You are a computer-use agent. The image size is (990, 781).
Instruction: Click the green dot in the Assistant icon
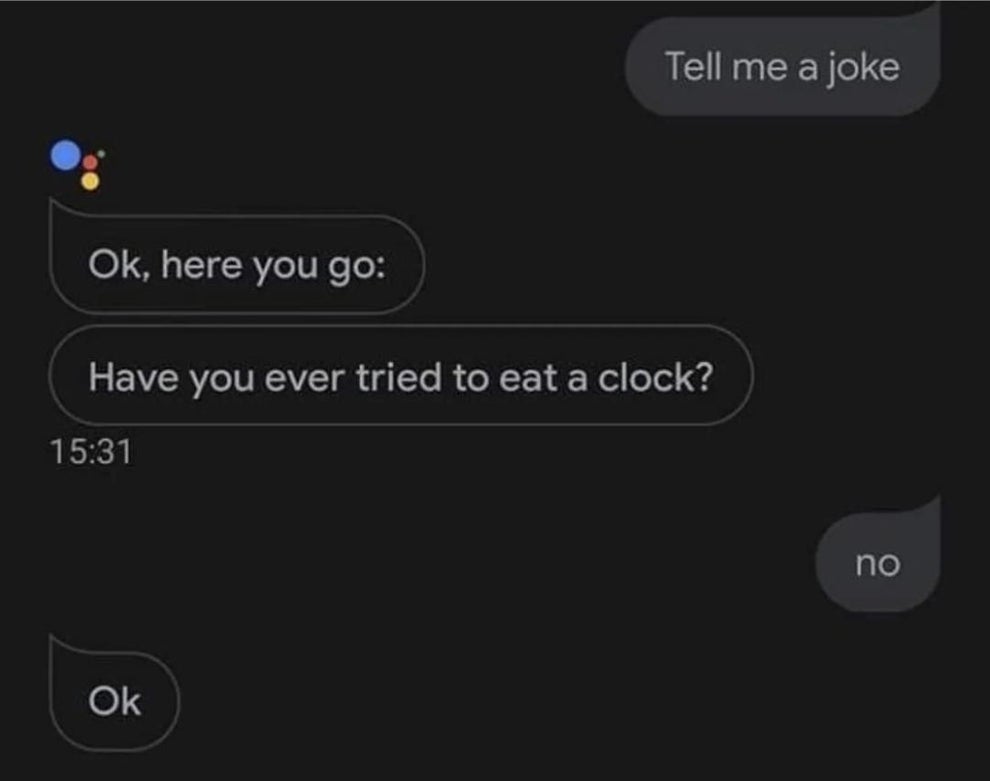[101, 153]
